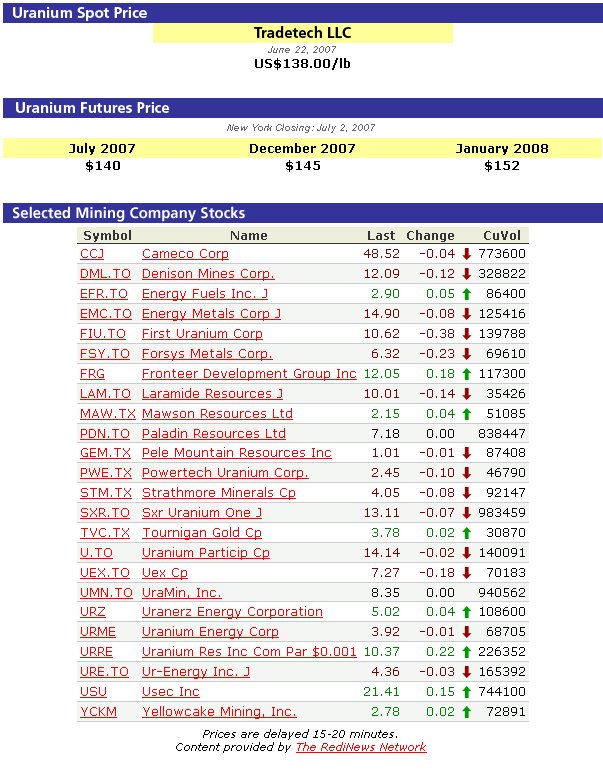This screenshot has width=603, height=780.
Task: Click the red down arrow for Cameco Corp
Action: tap(466, 254)
